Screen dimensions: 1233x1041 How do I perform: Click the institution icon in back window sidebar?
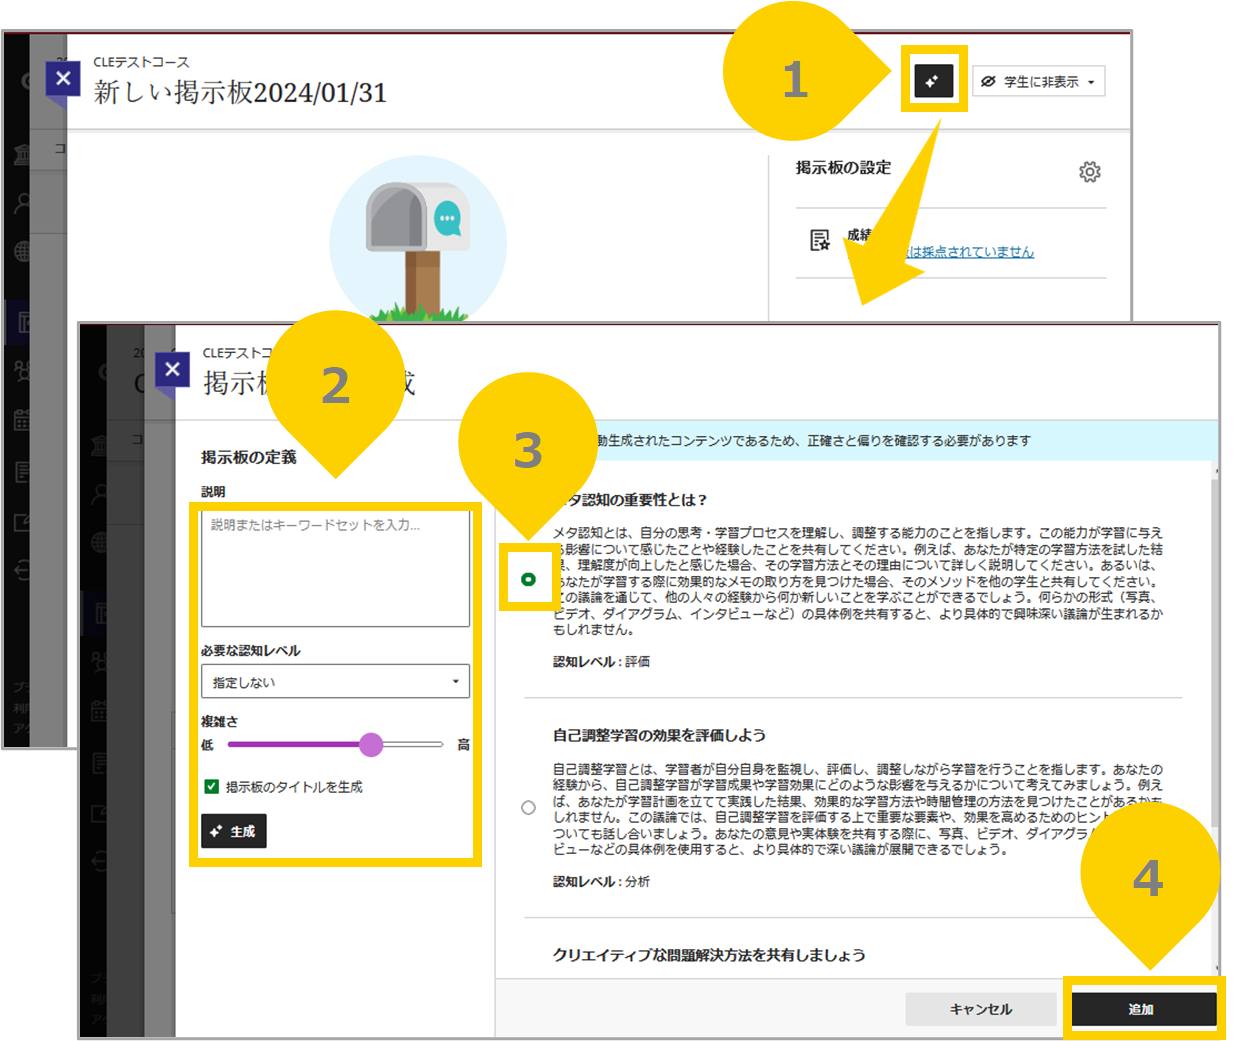21,153
